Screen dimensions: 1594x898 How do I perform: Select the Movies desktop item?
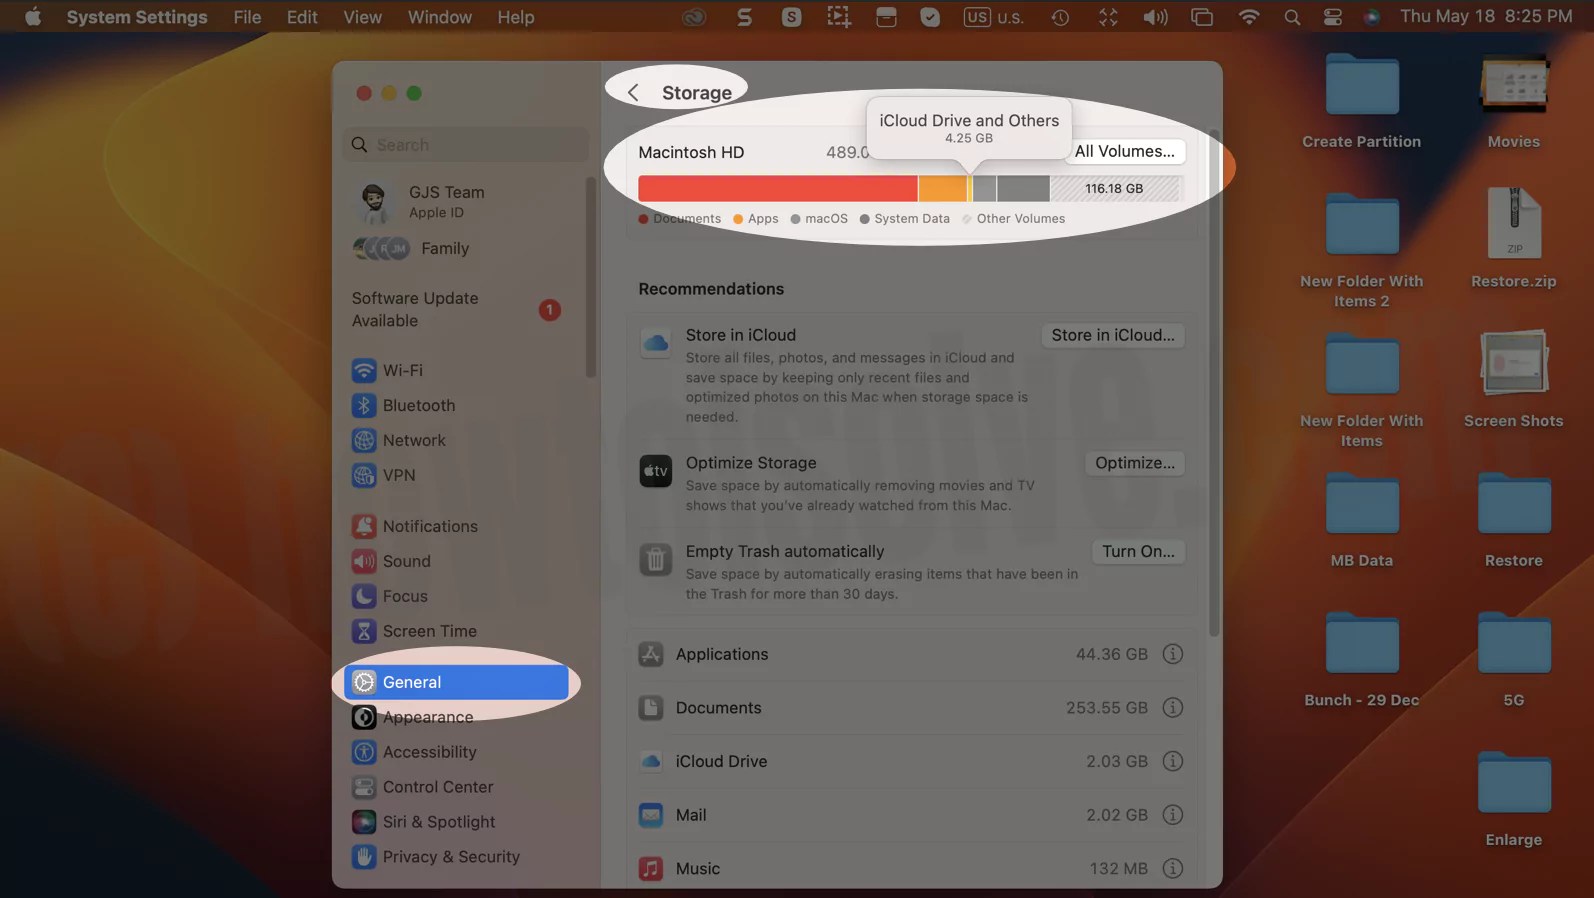point(1514,101)
